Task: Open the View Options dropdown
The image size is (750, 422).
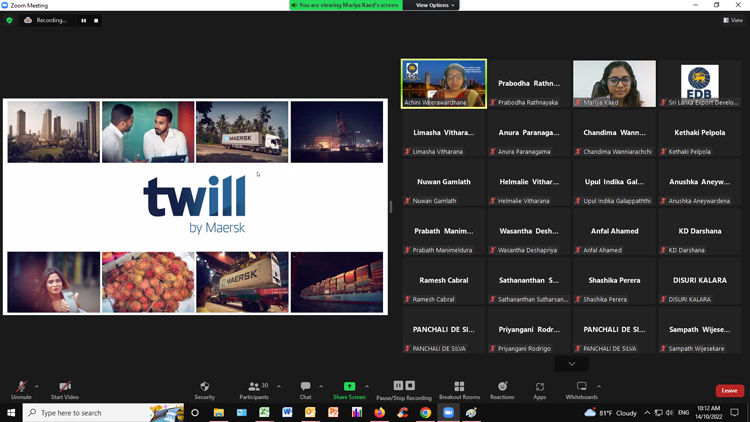Action: tap(434, 5)
